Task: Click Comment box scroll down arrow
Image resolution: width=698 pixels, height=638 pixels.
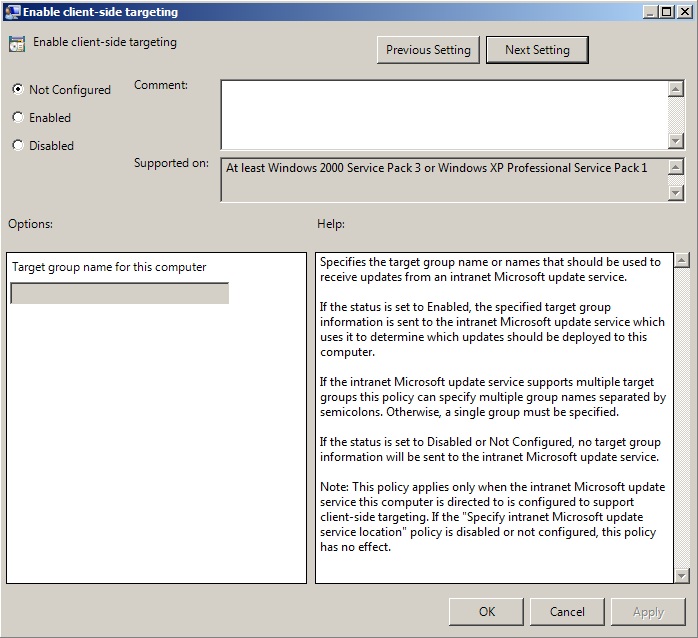Action: (x=676, y=141)
